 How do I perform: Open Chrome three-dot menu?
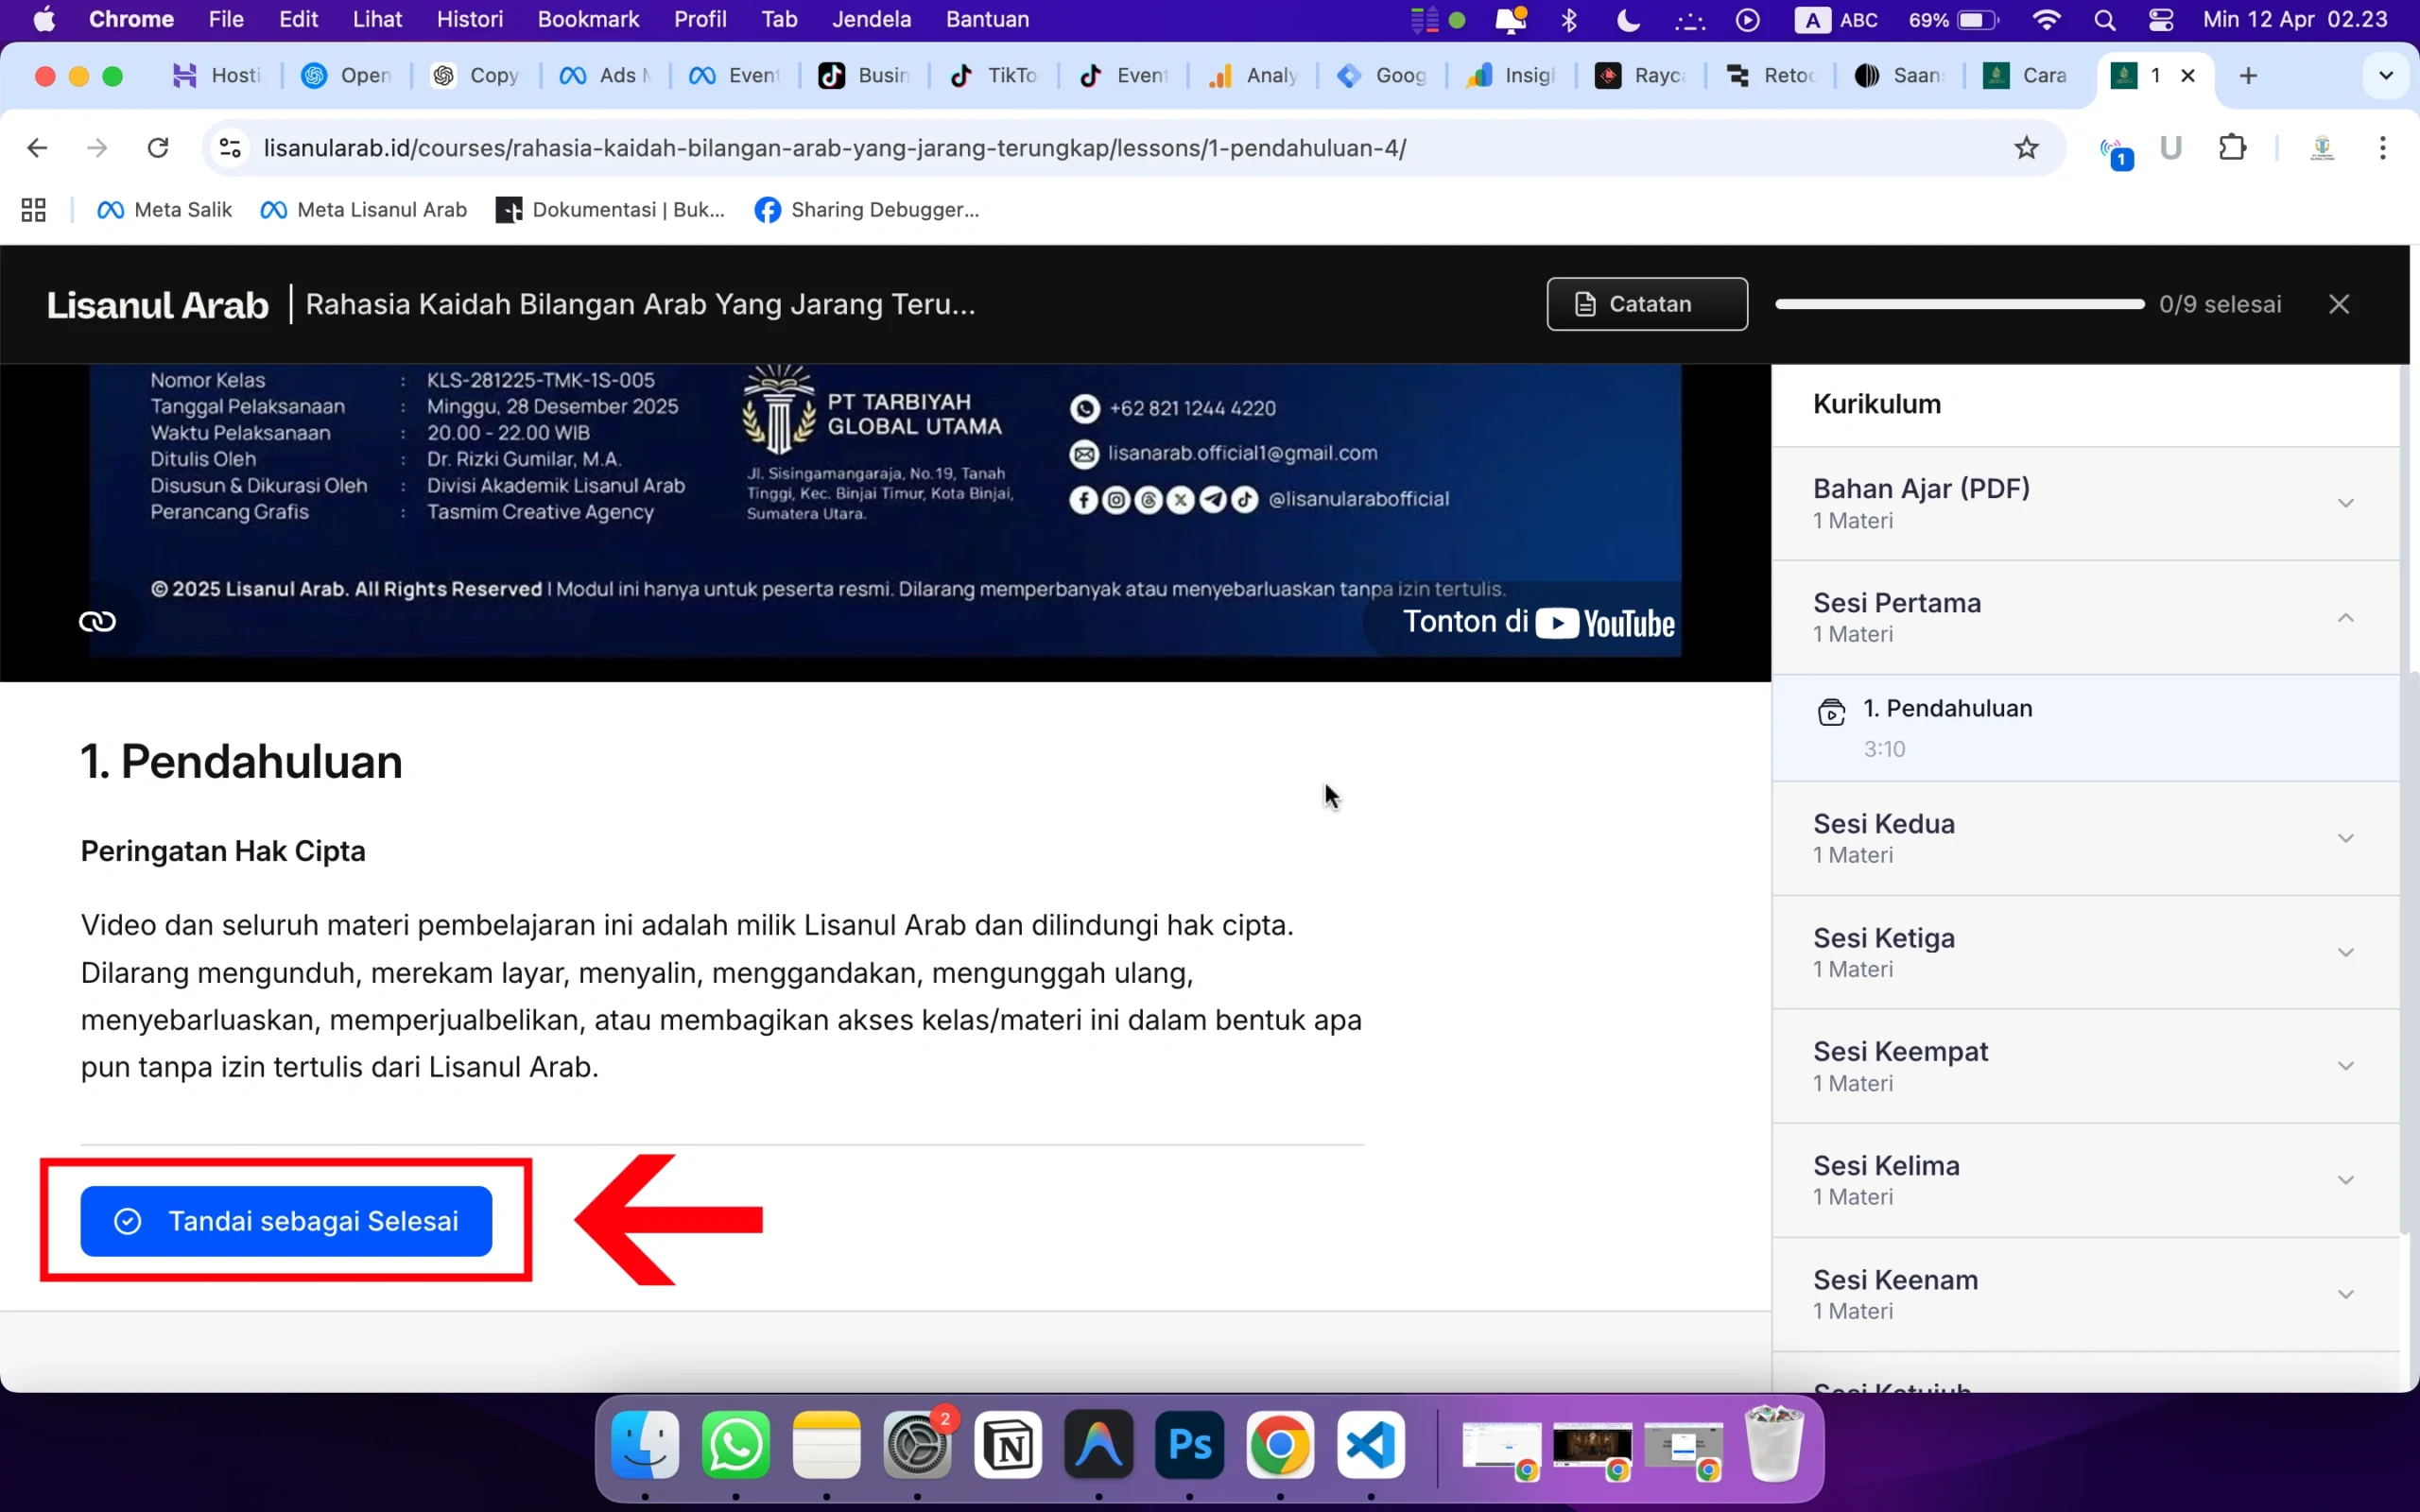2383,148
